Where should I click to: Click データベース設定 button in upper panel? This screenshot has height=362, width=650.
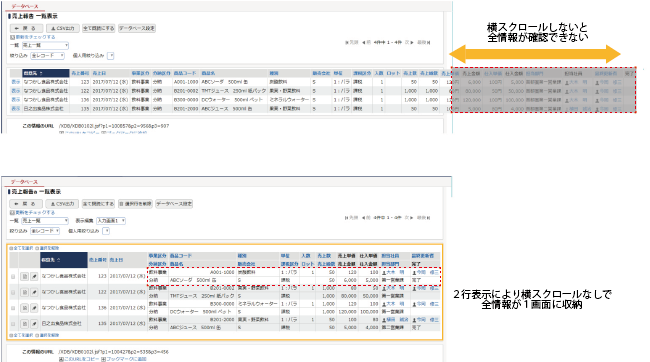(137, 28)
